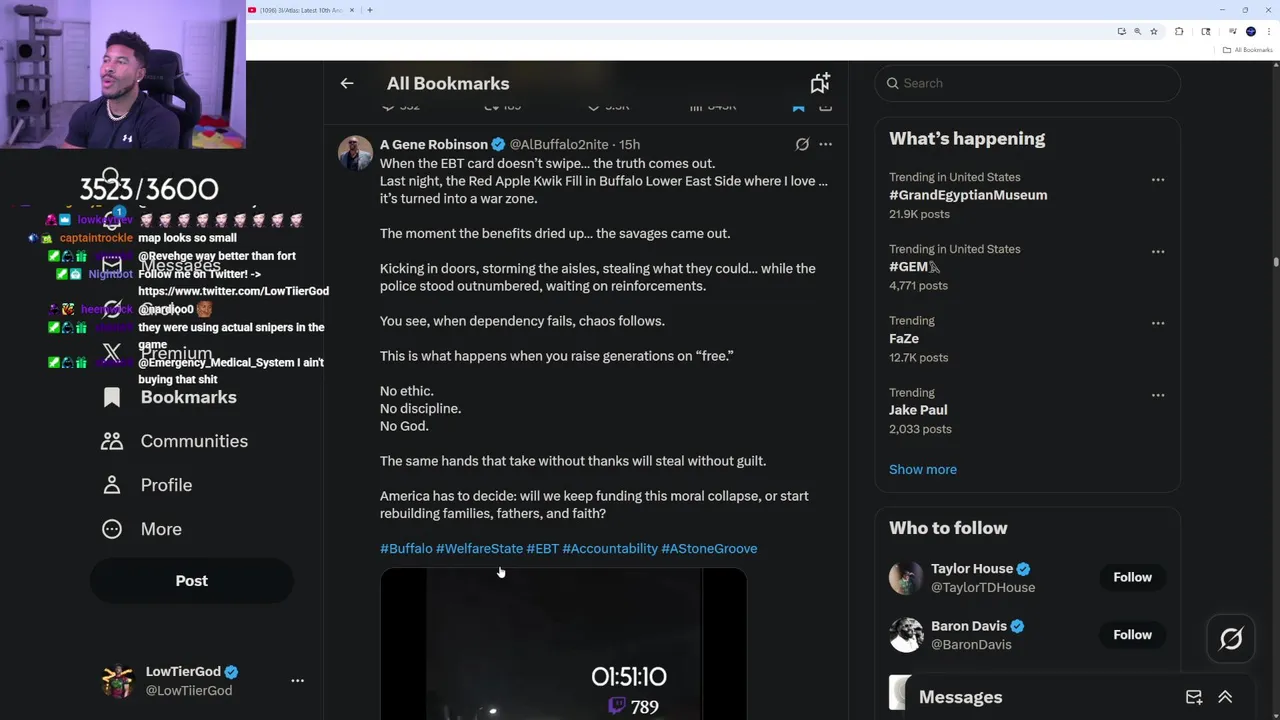Open more options for FaZe trend
This screenshot has height=720, width=1280.
click(x=1157, y=323)
